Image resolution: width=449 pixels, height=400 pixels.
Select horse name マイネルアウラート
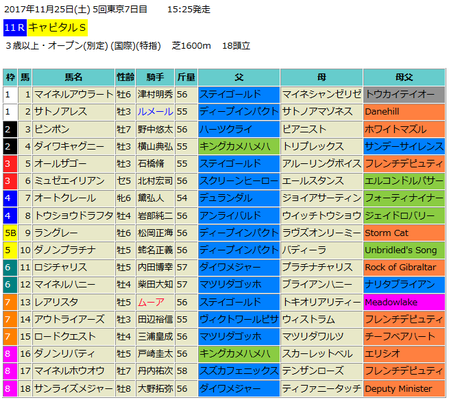[73, 95]
